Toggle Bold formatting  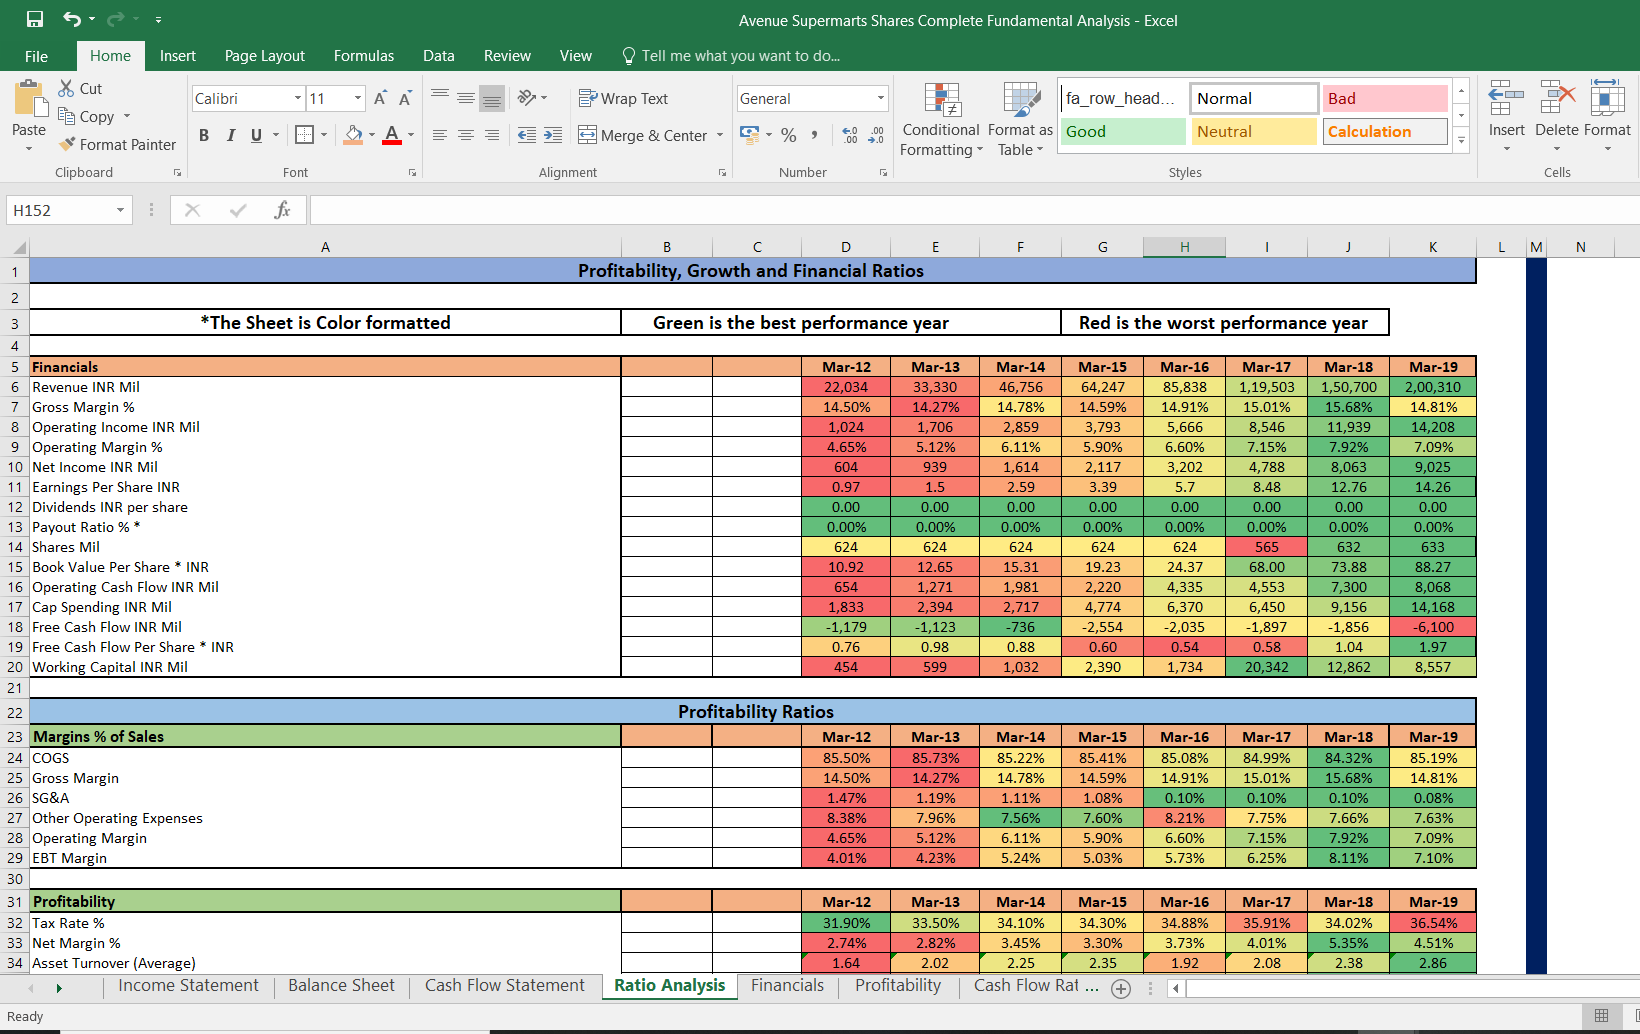click(204, 135)
